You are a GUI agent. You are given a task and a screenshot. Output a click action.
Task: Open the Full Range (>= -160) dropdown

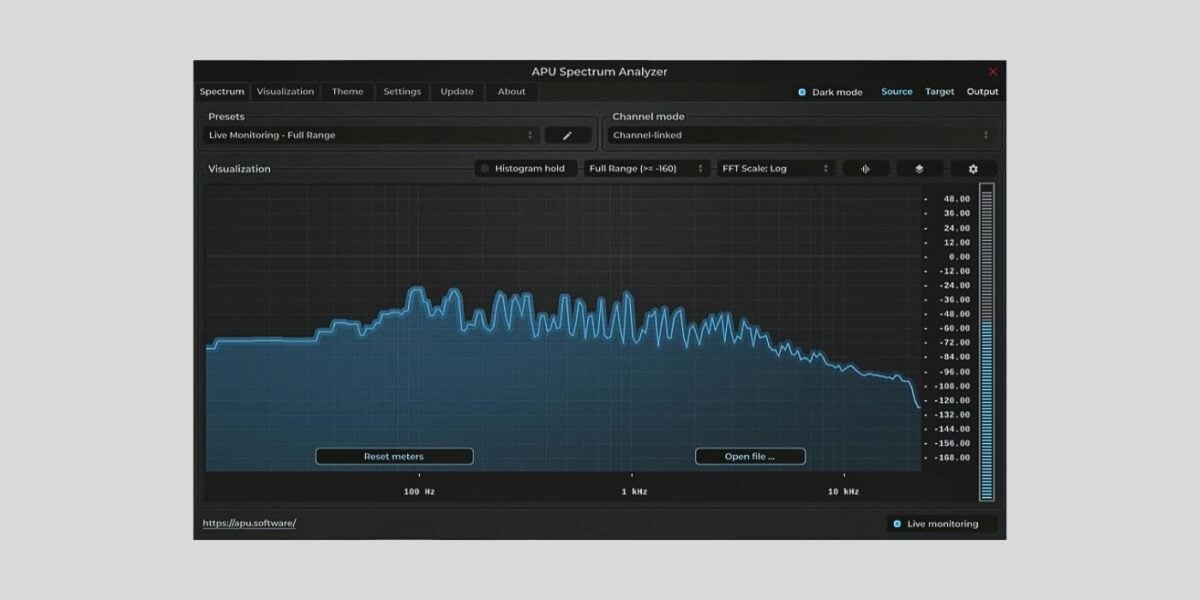point(647,168)
